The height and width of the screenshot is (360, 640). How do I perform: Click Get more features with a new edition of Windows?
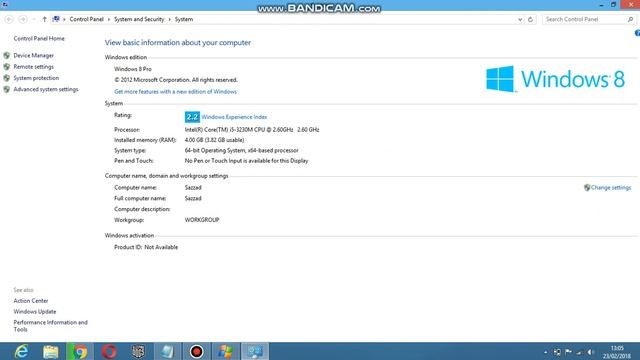tap(176, 92)
